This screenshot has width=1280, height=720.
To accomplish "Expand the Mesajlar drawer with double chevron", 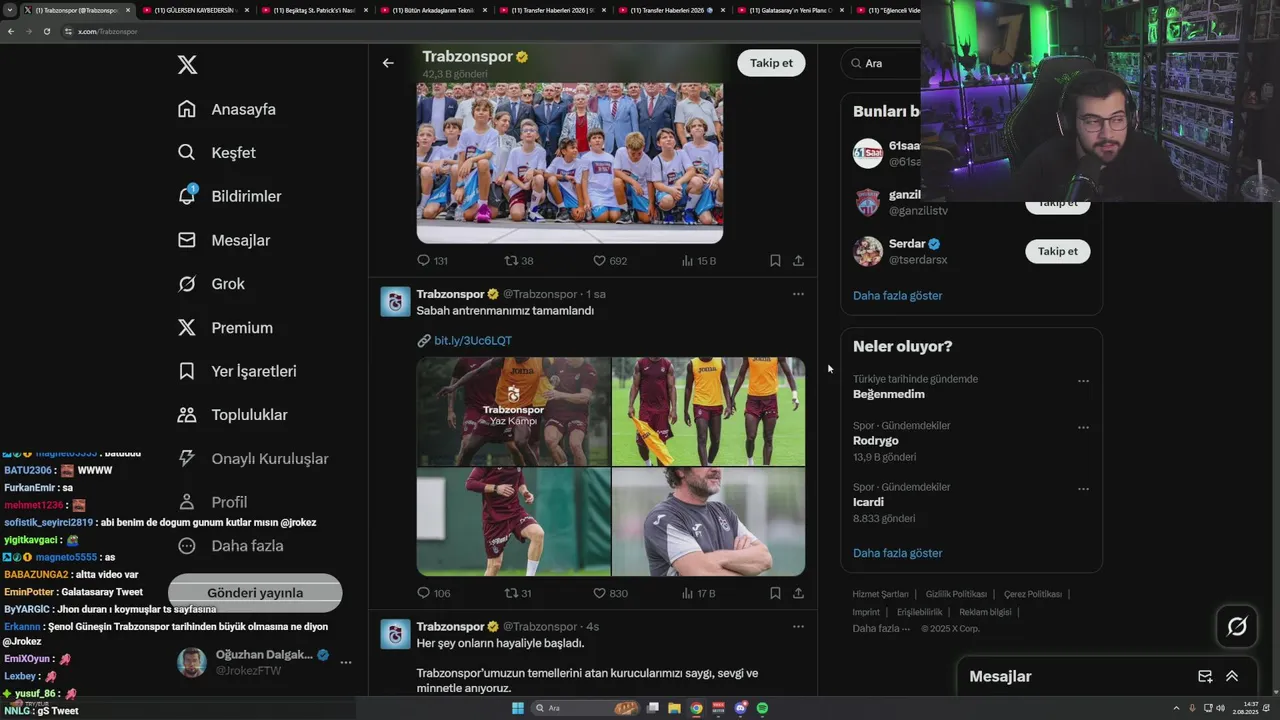I will (x=1232, y=676).
